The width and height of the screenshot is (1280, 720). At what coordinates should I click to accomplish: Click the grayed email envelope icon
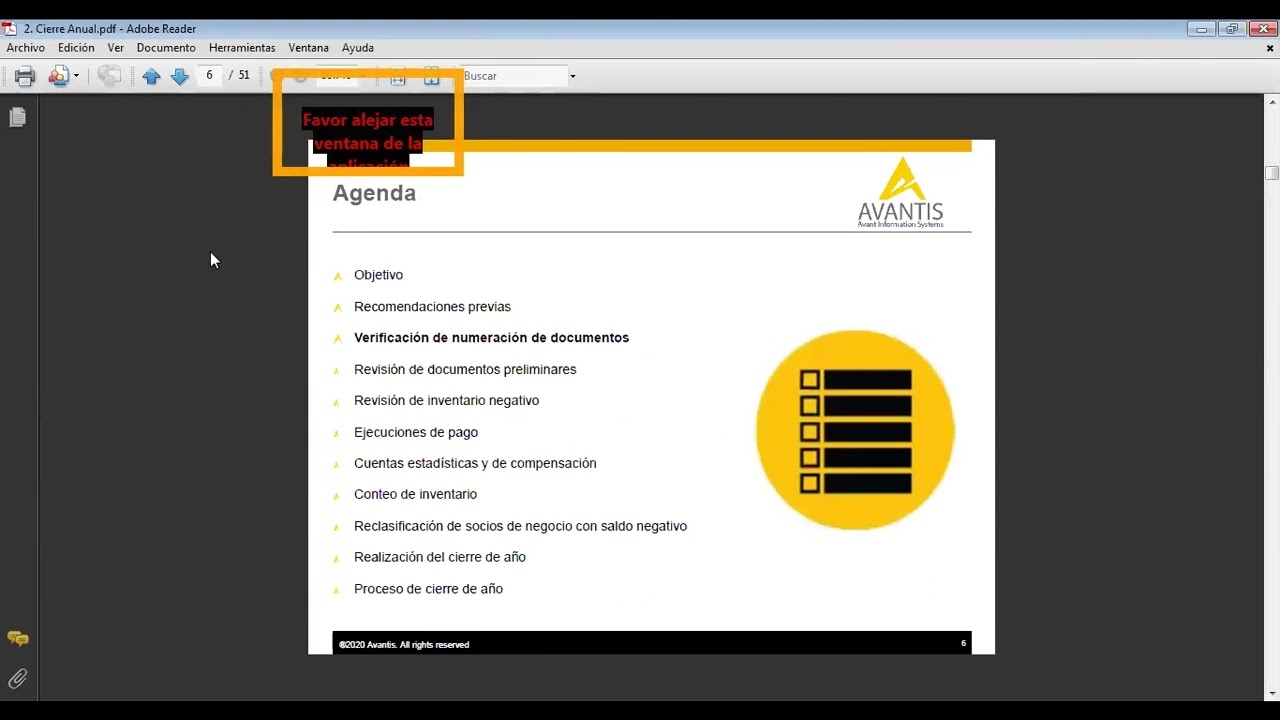(109, 76)
